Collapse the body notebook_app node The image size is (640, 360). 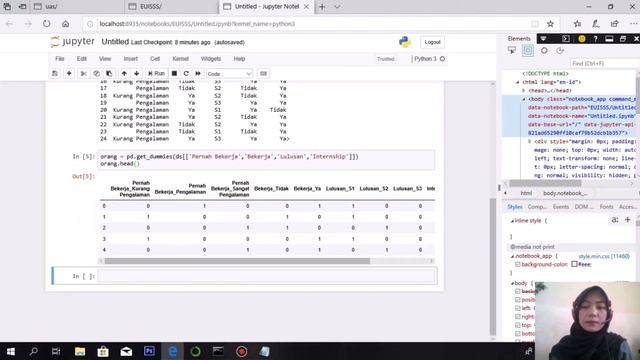[524, 99]
